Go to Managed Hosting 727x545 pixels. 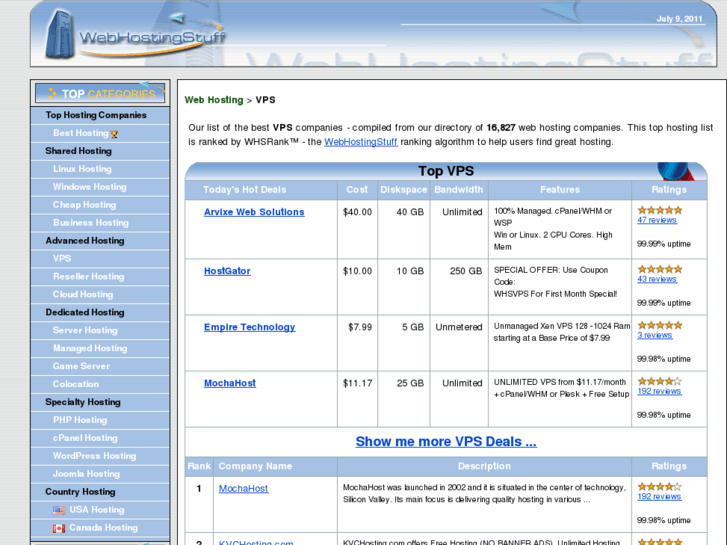coord(90,348)
